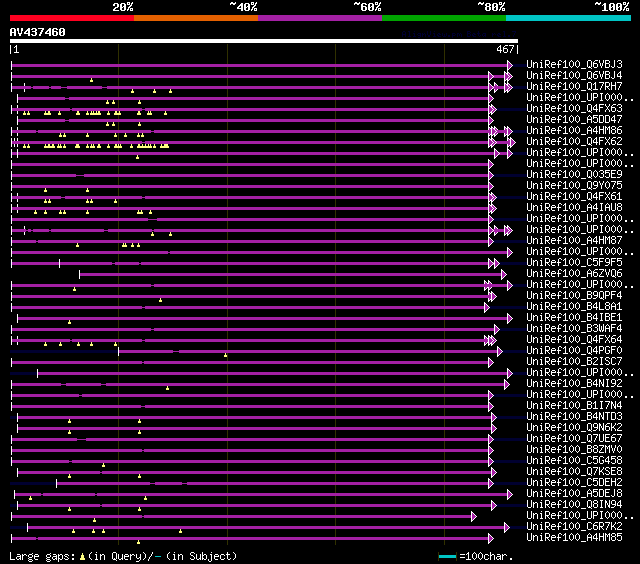Click the orange ~40% identity color segment
640x564 pixels.
pyautogui.click(x=196, y=18)
